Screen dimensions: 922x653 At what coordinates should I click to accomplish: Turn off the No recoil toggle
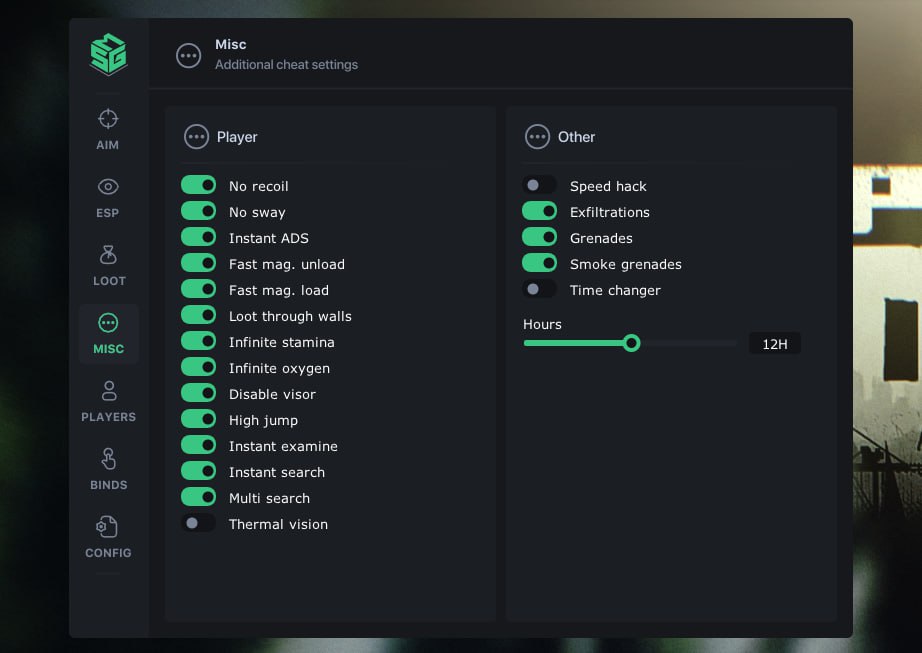[198, 186]
